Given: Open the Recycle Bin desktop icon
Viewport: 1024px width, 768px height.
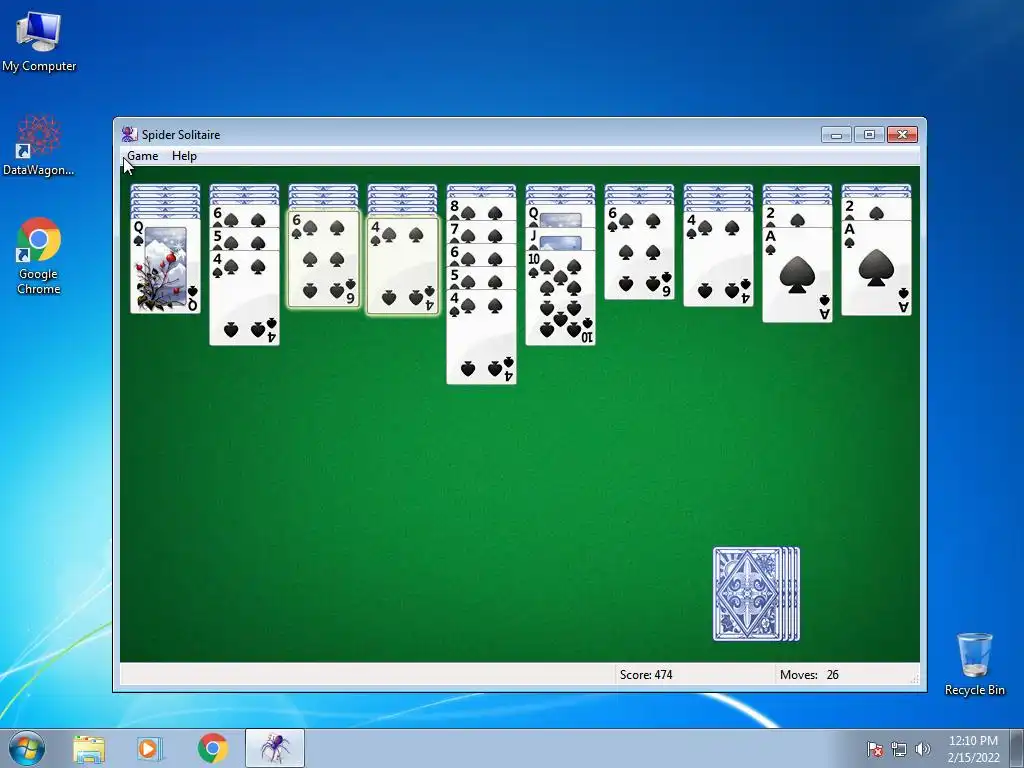Looking at the screenshot, I should [974, 664].
